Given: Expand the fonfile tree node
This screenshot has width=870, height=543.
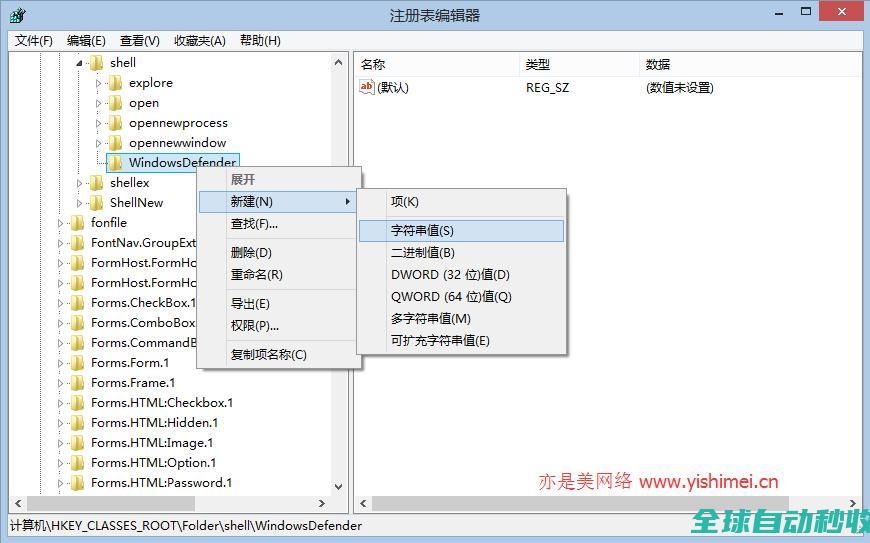Looking at the screenshot, I should coord(61,223).
